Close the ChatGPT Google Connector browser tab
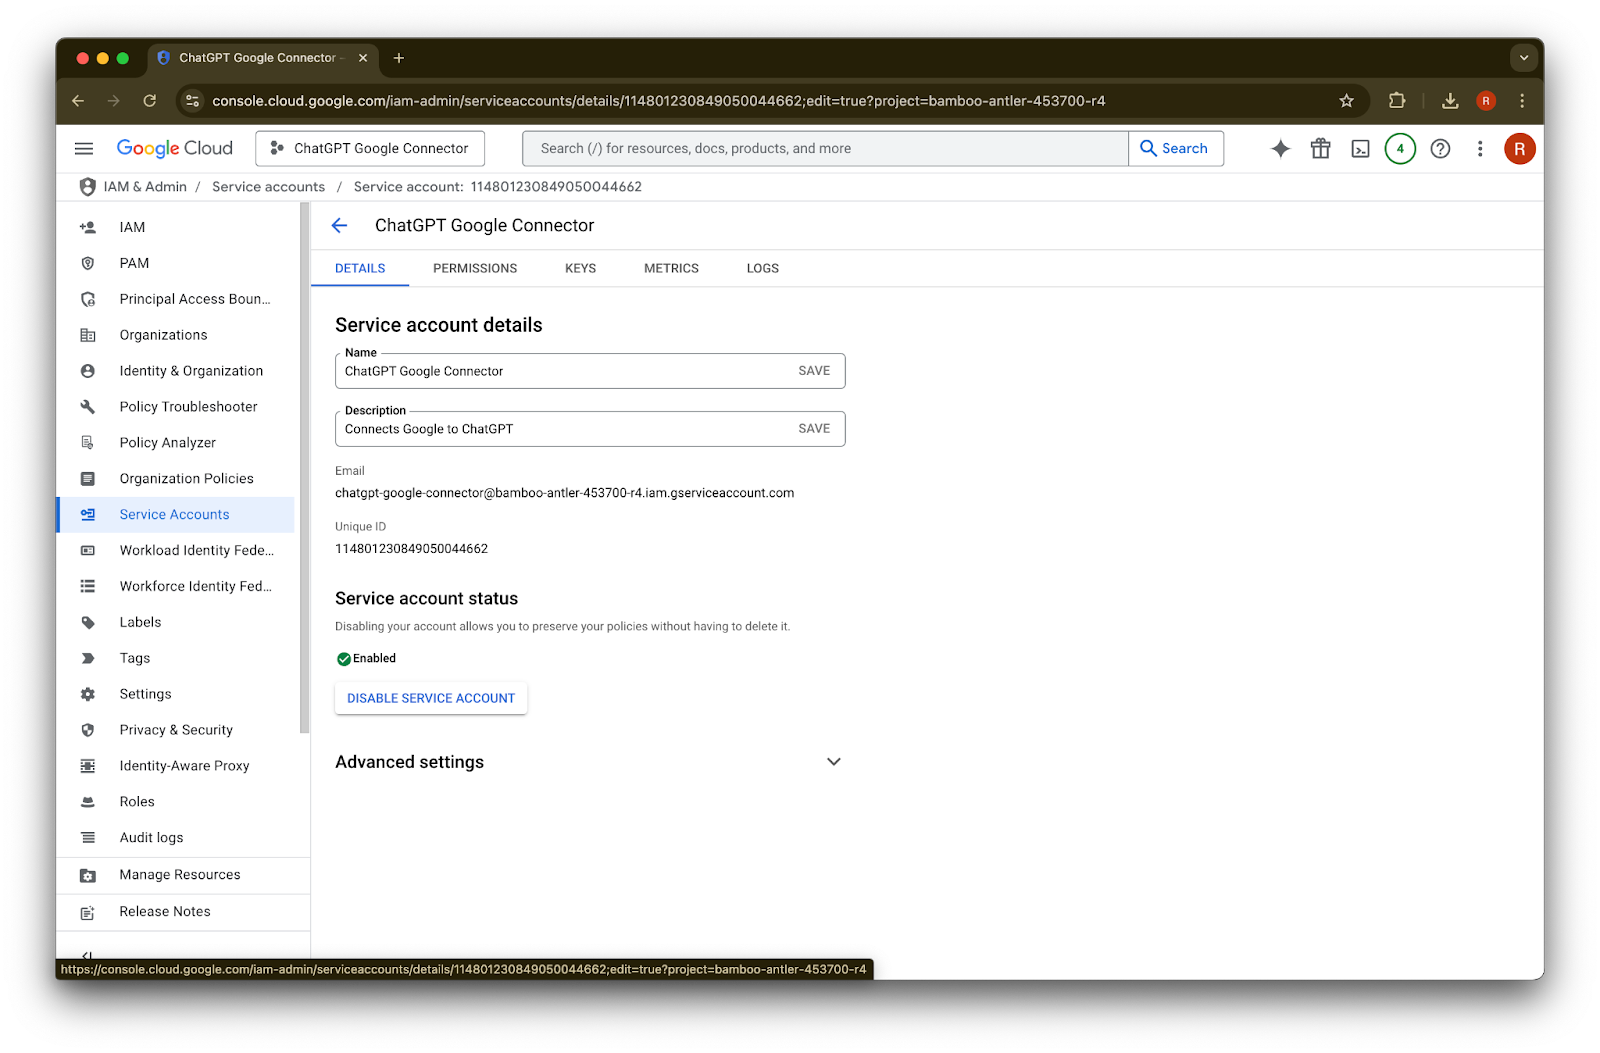The height and width of the screenshot is (1053, 1600). (363, 58)
